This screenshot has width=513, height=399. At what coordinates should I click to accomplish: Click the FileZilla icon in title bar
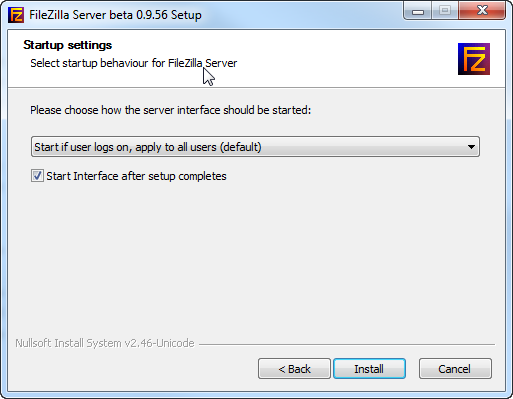[16, 15]
